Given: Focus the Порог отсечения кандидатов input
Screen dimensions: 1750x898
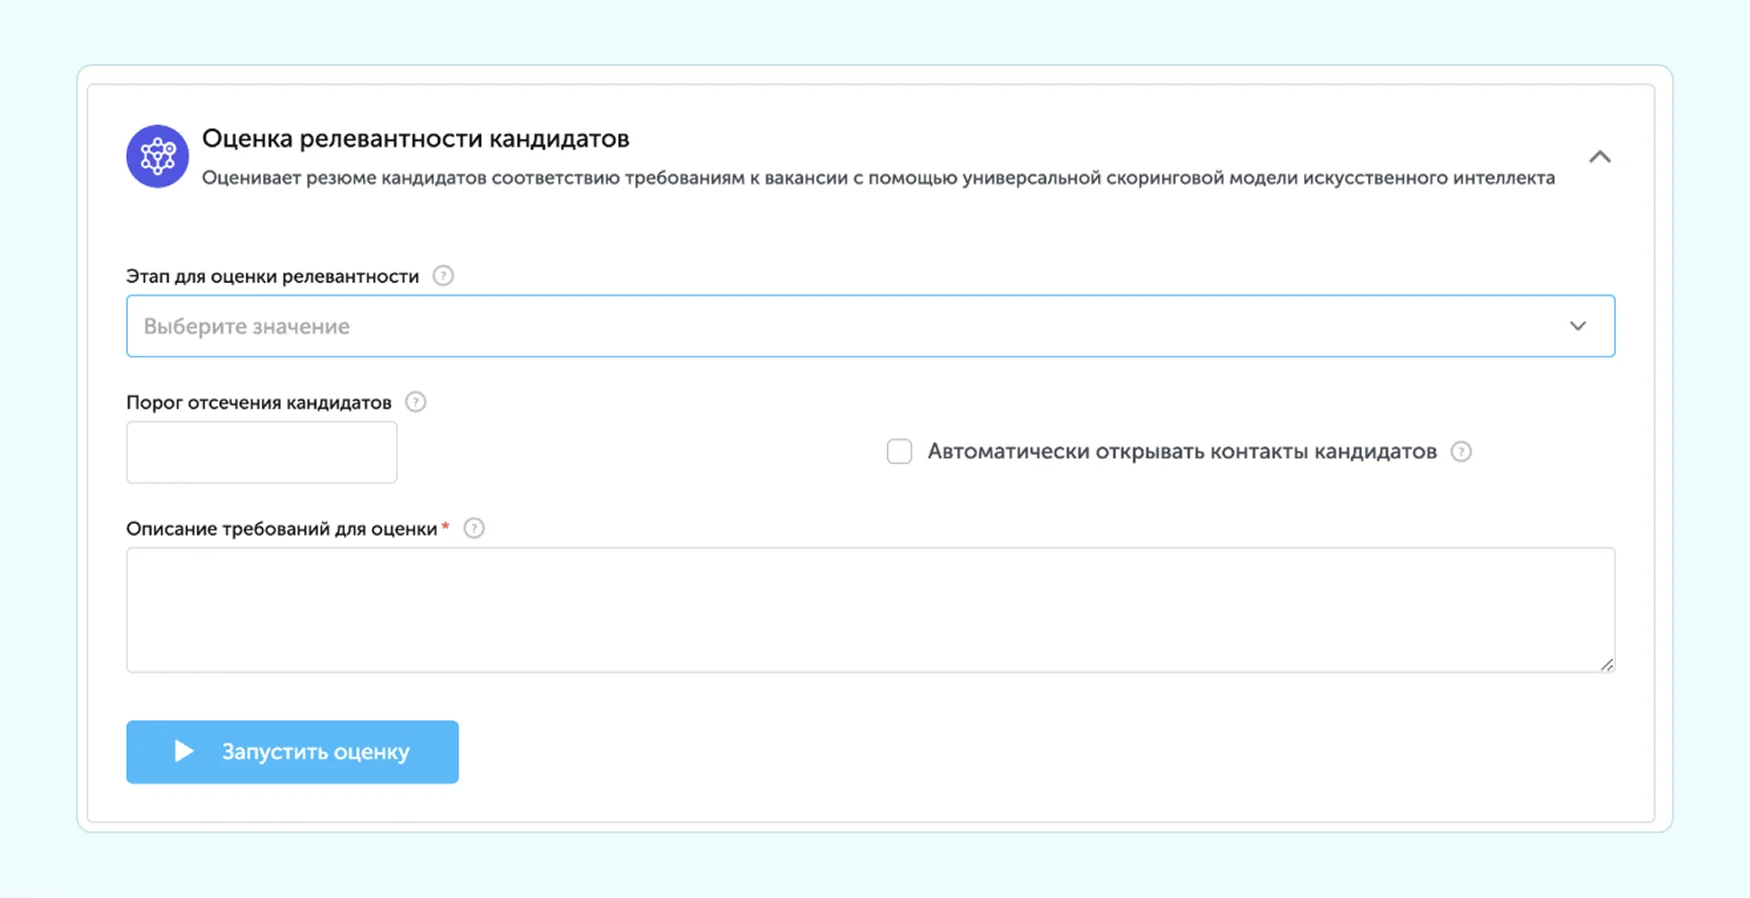Looking at the screenshot, I should [x=262, y=452].
